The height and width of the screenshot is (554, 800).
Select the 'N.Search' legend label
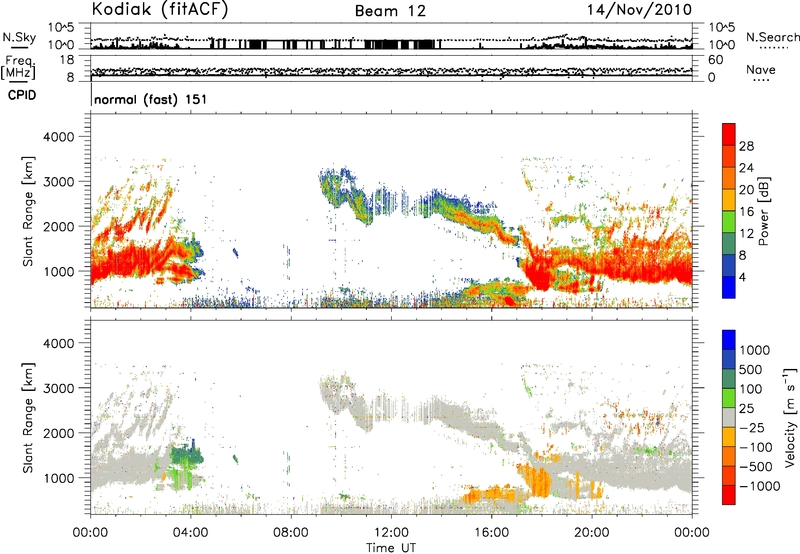tap(772, 37)
